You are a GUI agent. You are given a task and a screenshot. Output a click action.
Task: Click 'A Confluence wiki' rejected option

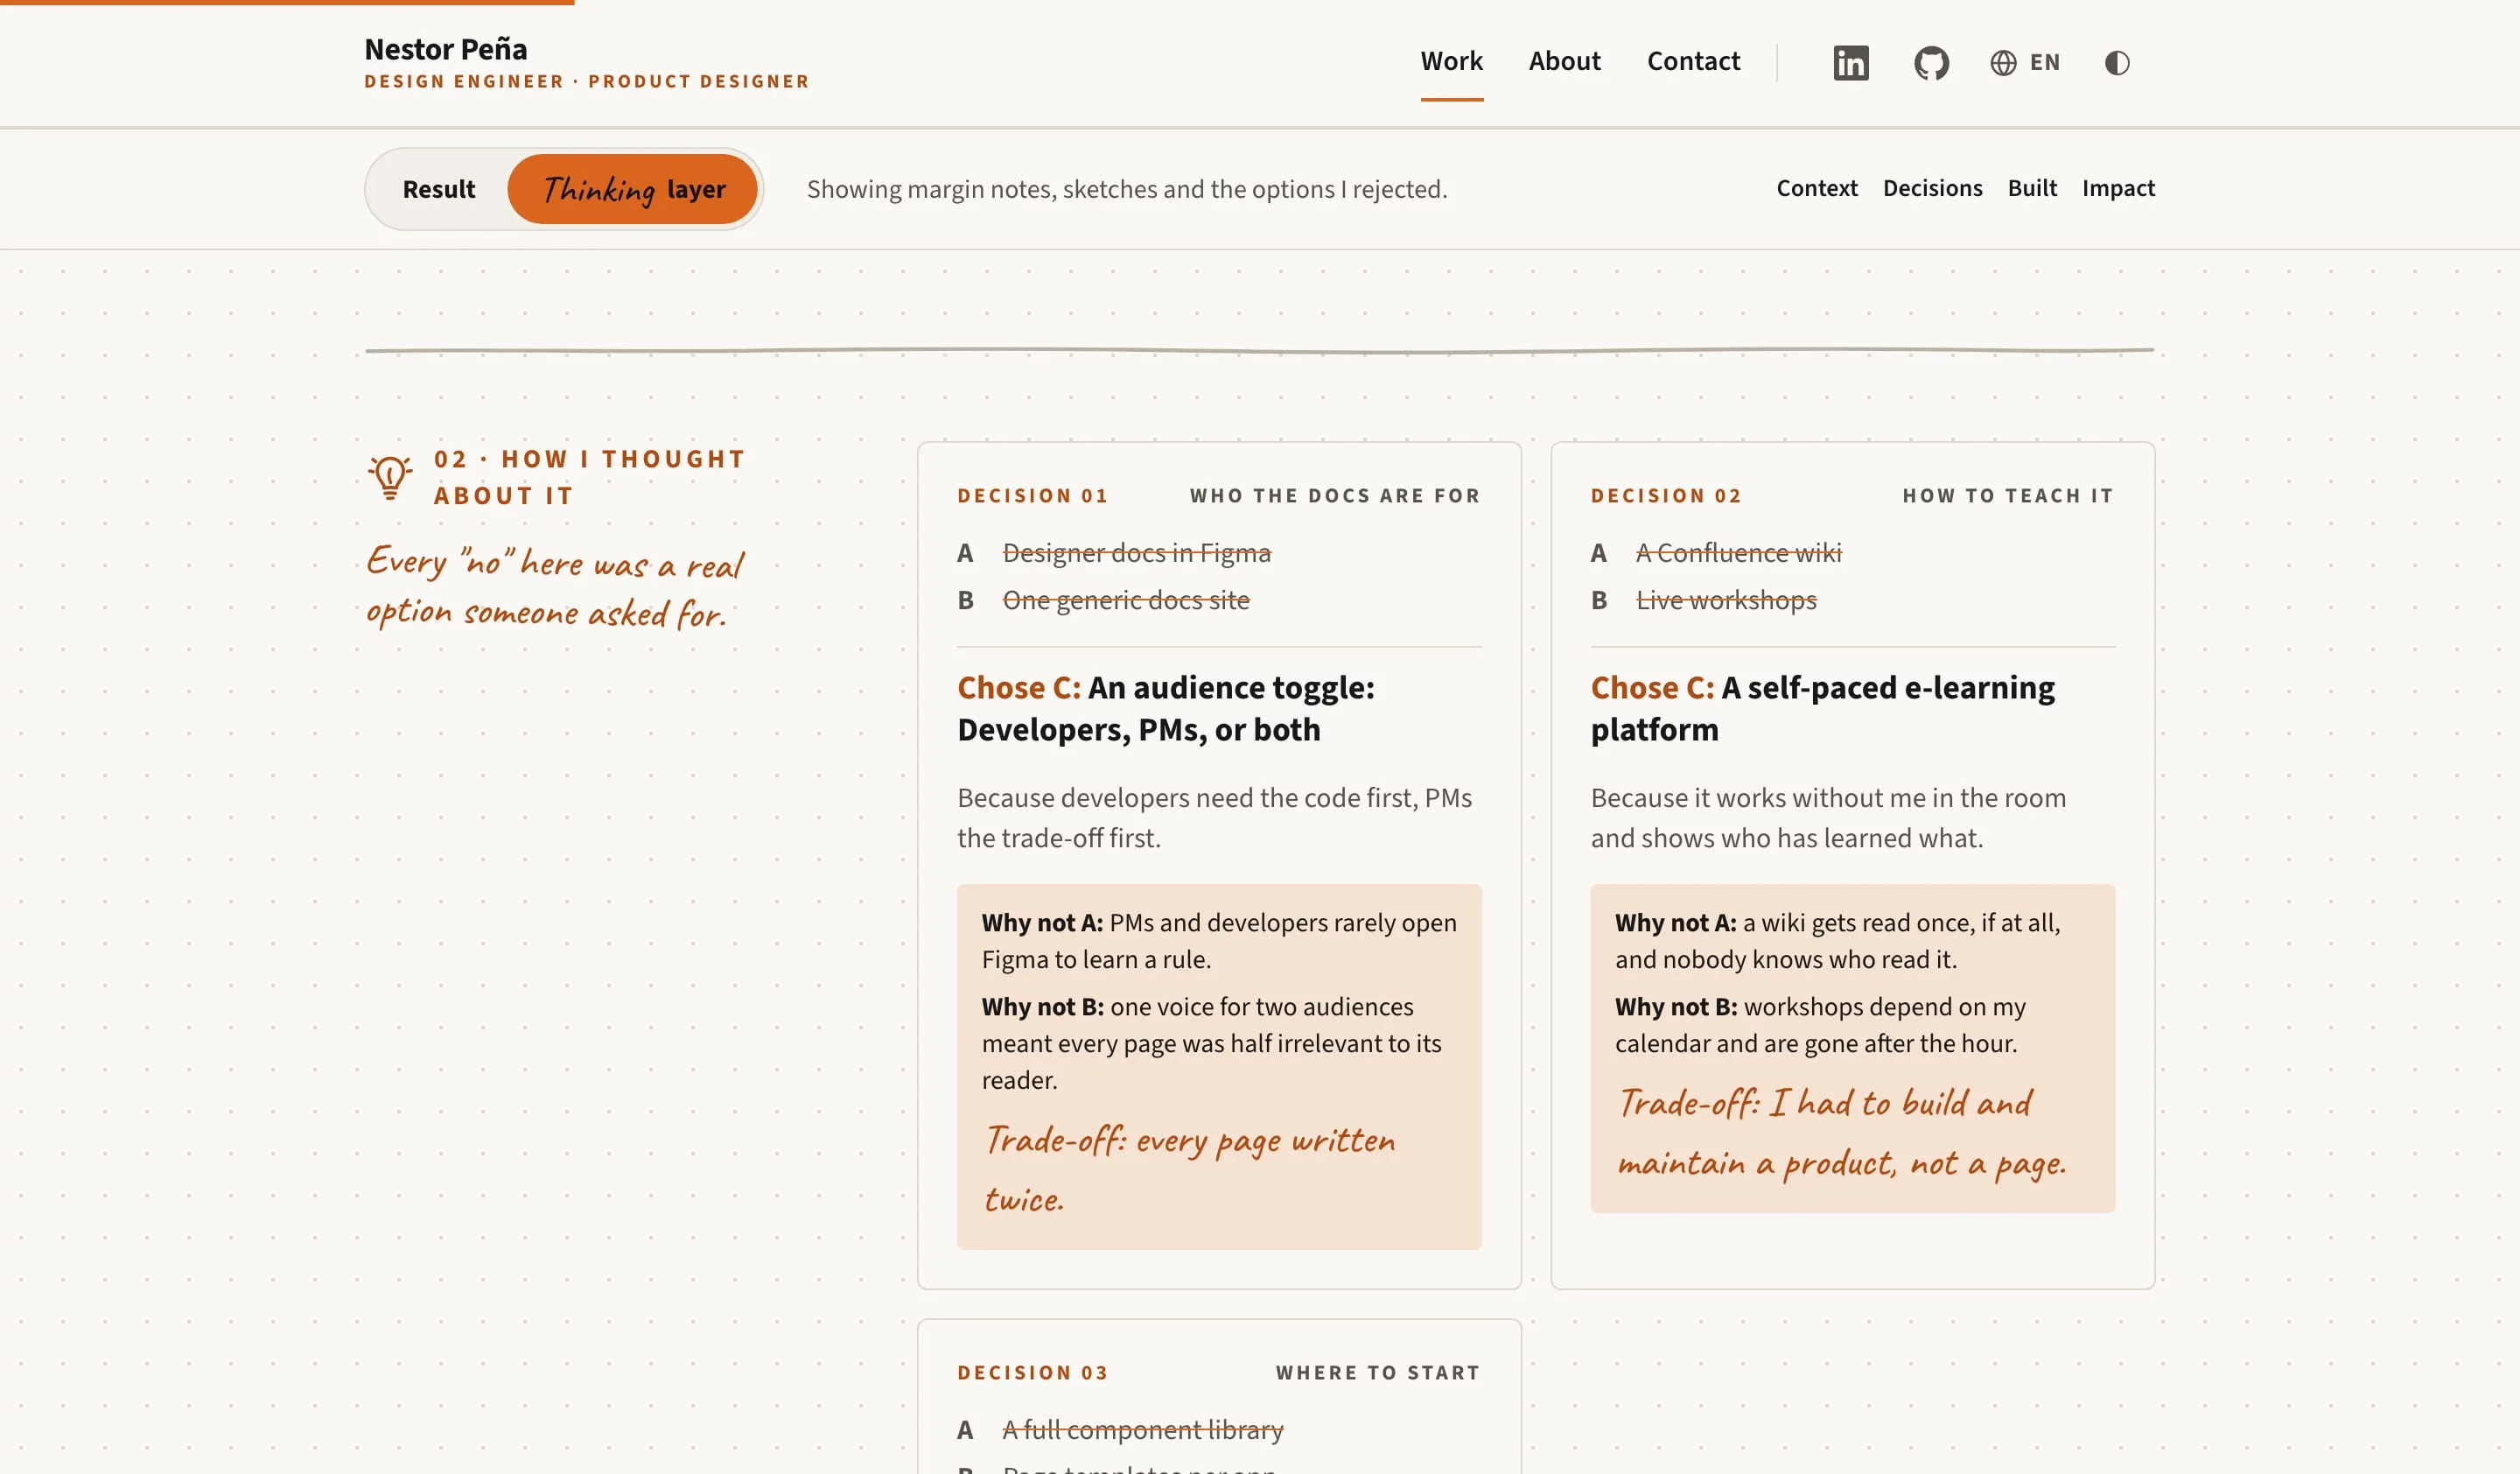[x=1738, y=552]
